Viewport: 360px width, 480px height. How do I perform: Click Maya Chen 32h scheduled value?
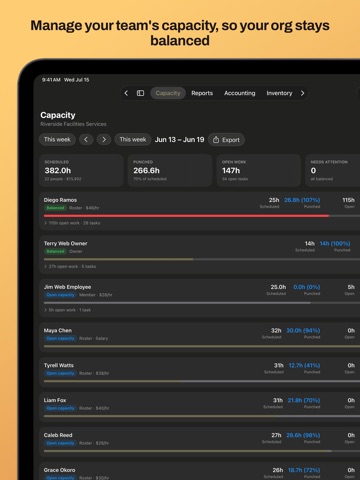click(276, 330)
